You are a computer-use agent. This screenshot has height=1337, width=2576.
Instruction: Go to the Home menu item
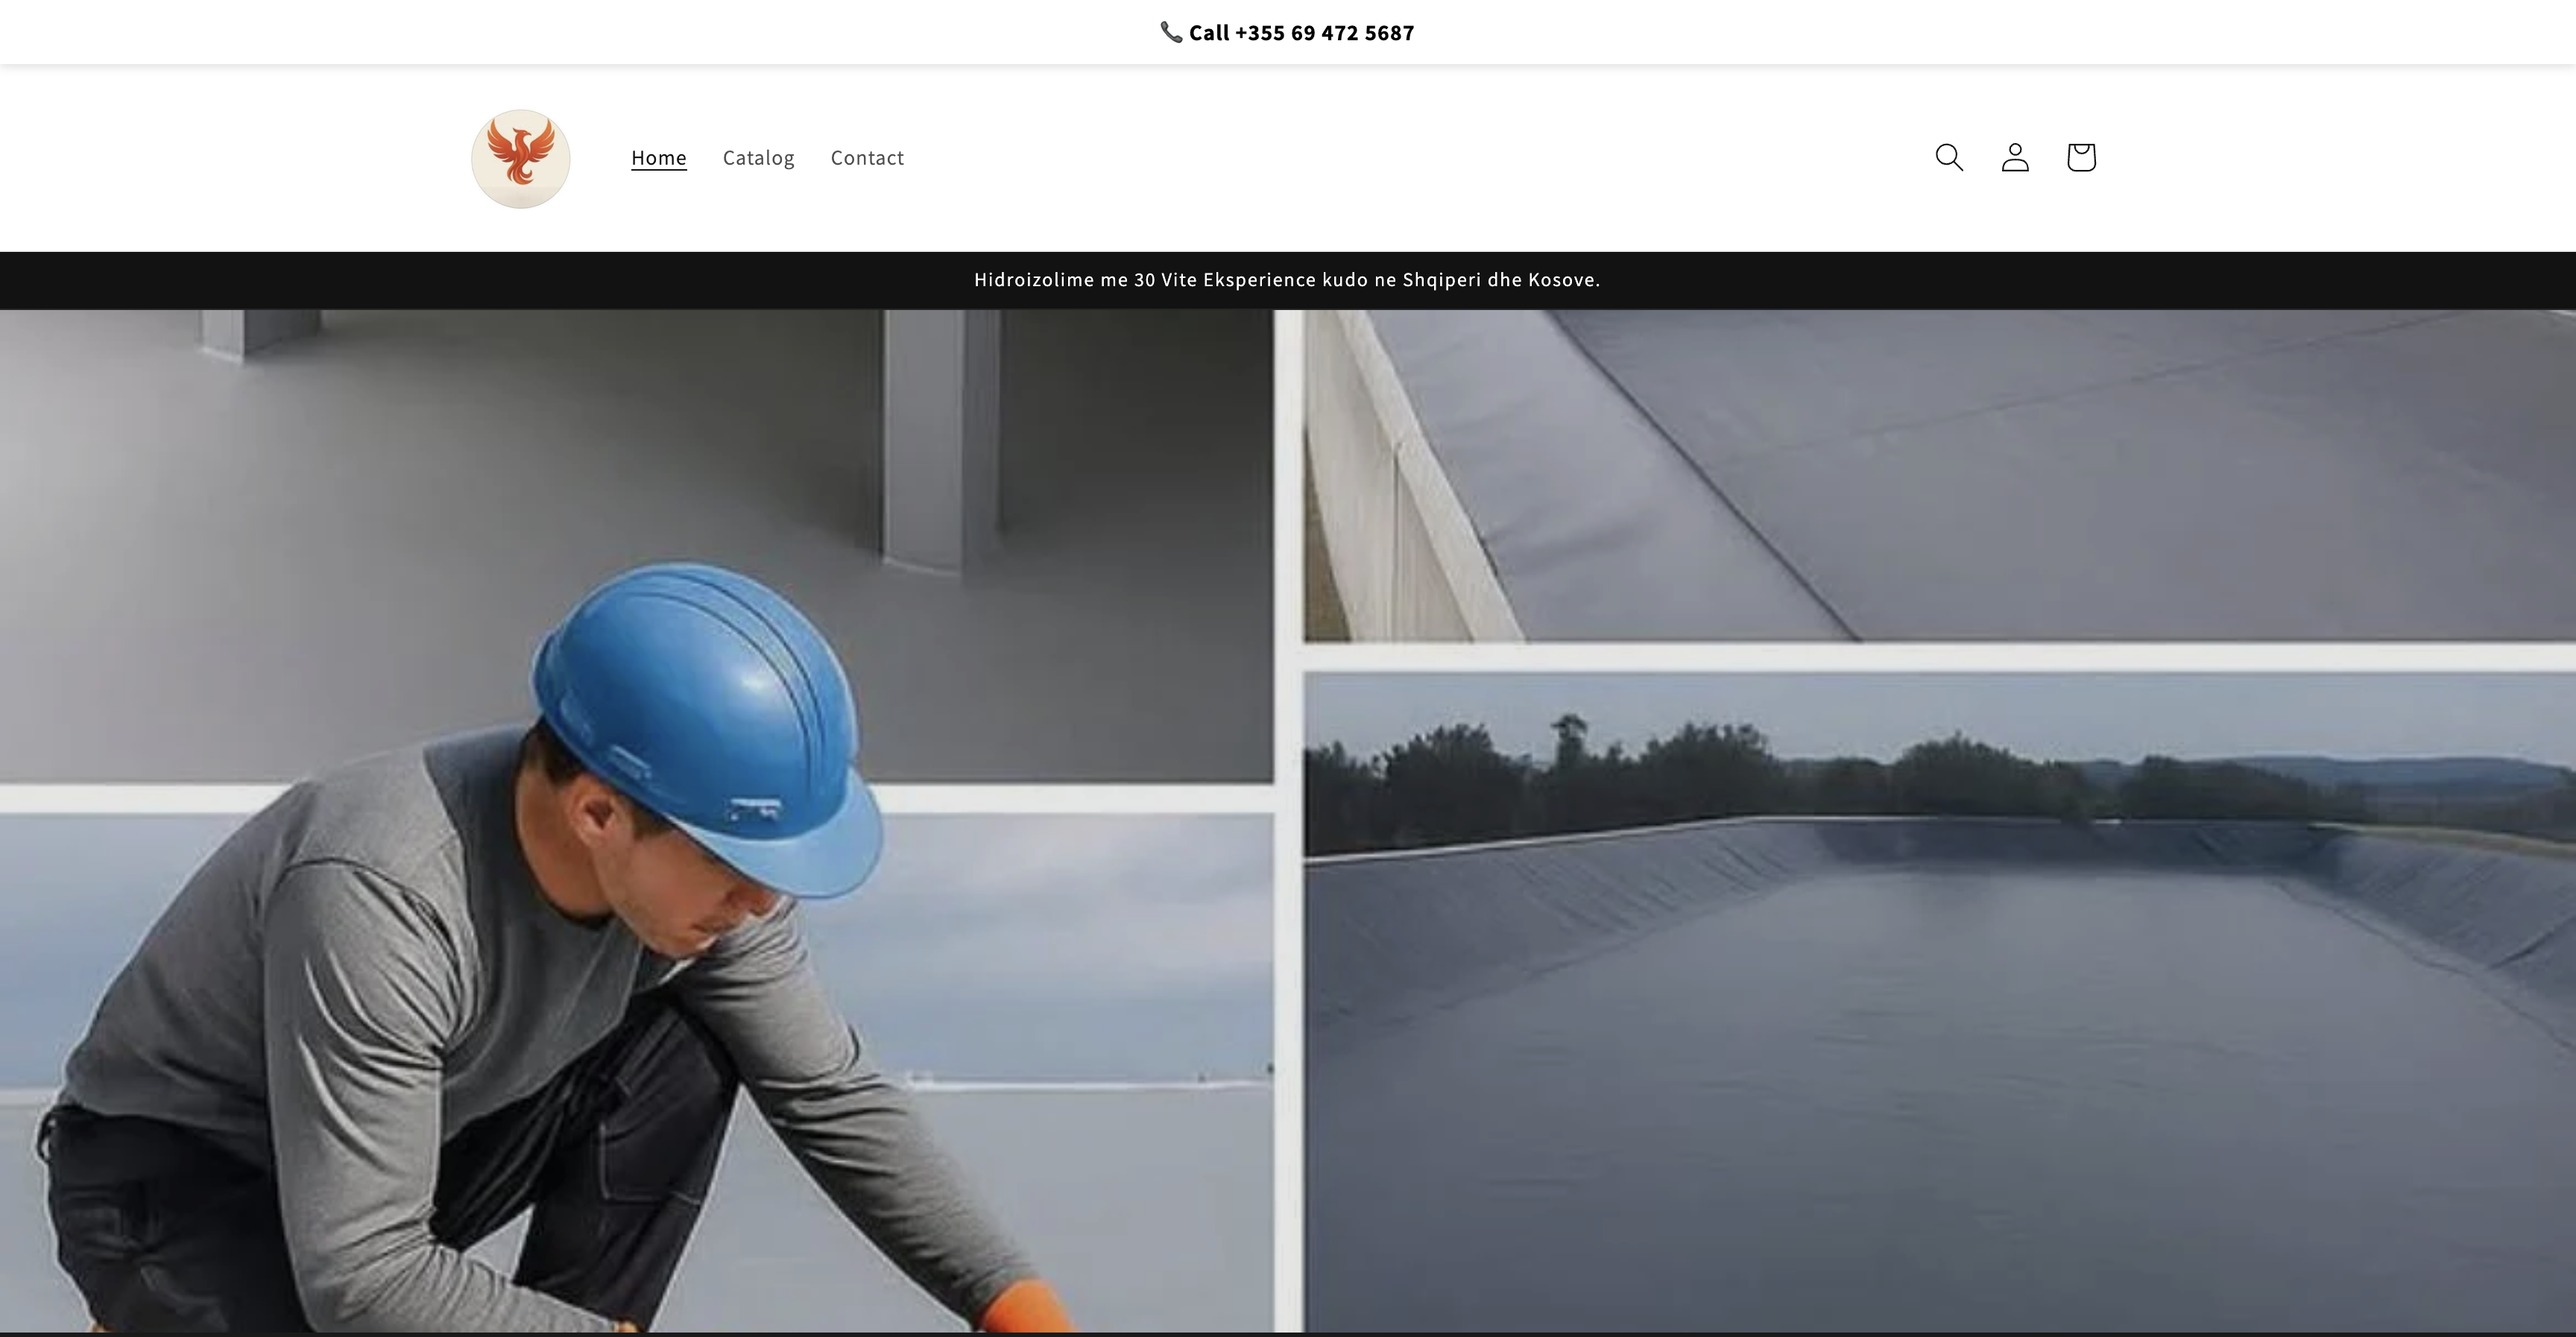coord(658,158)
